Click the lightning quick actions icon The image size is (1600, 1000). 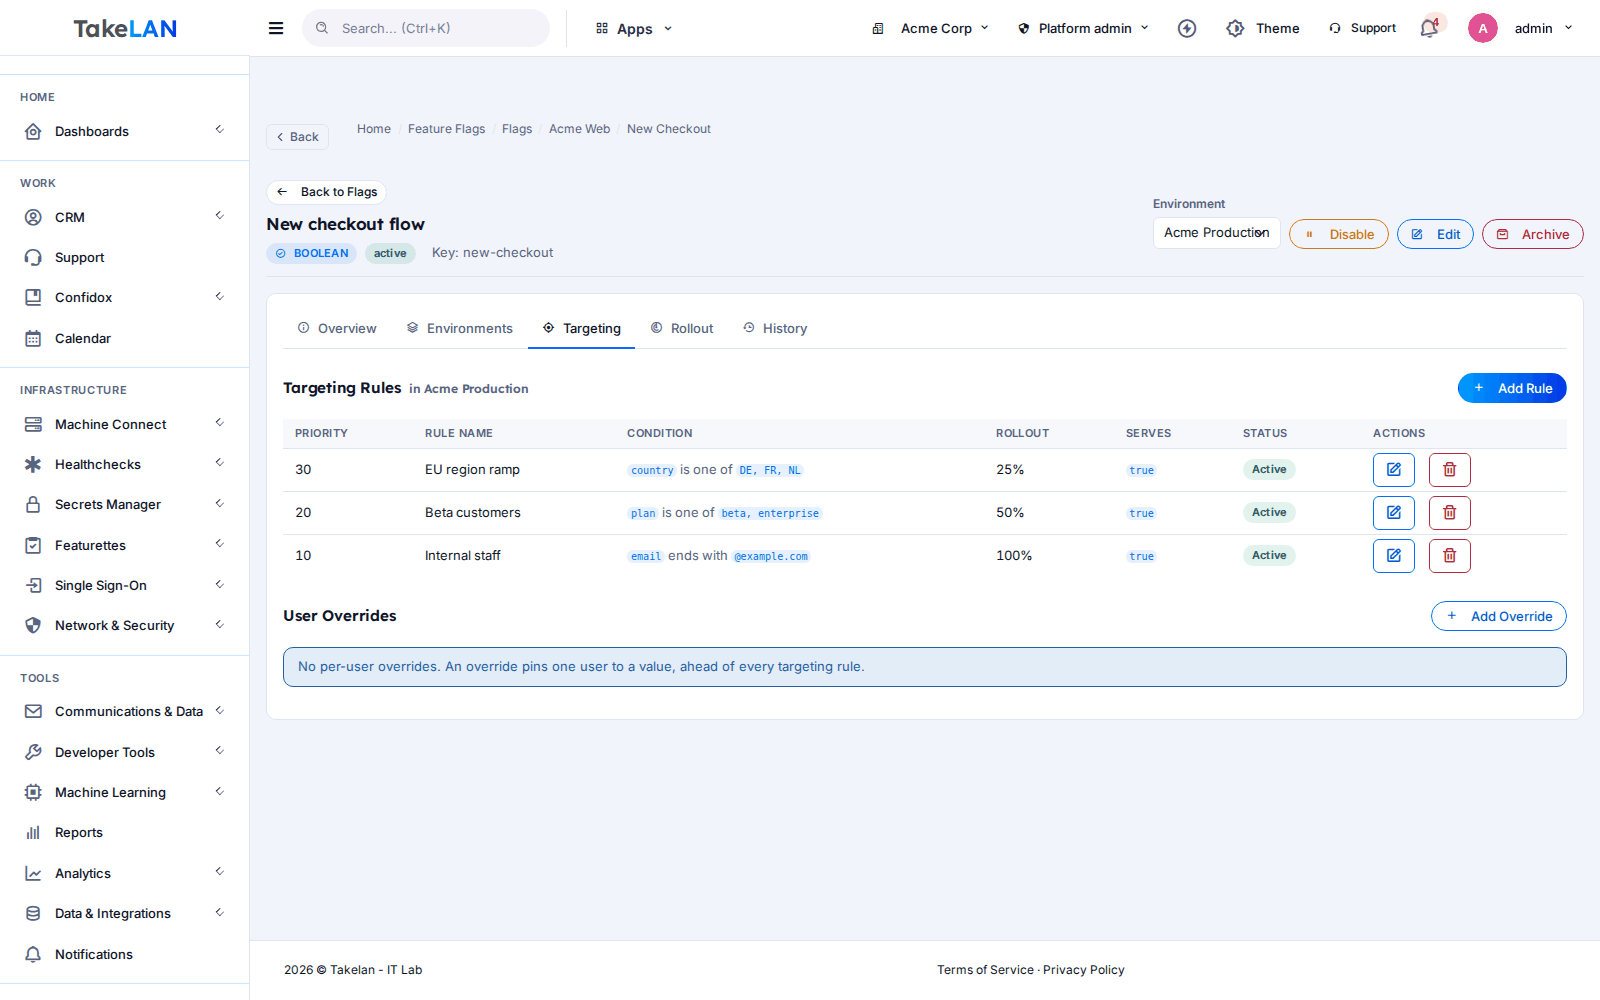pos(1187,28)
